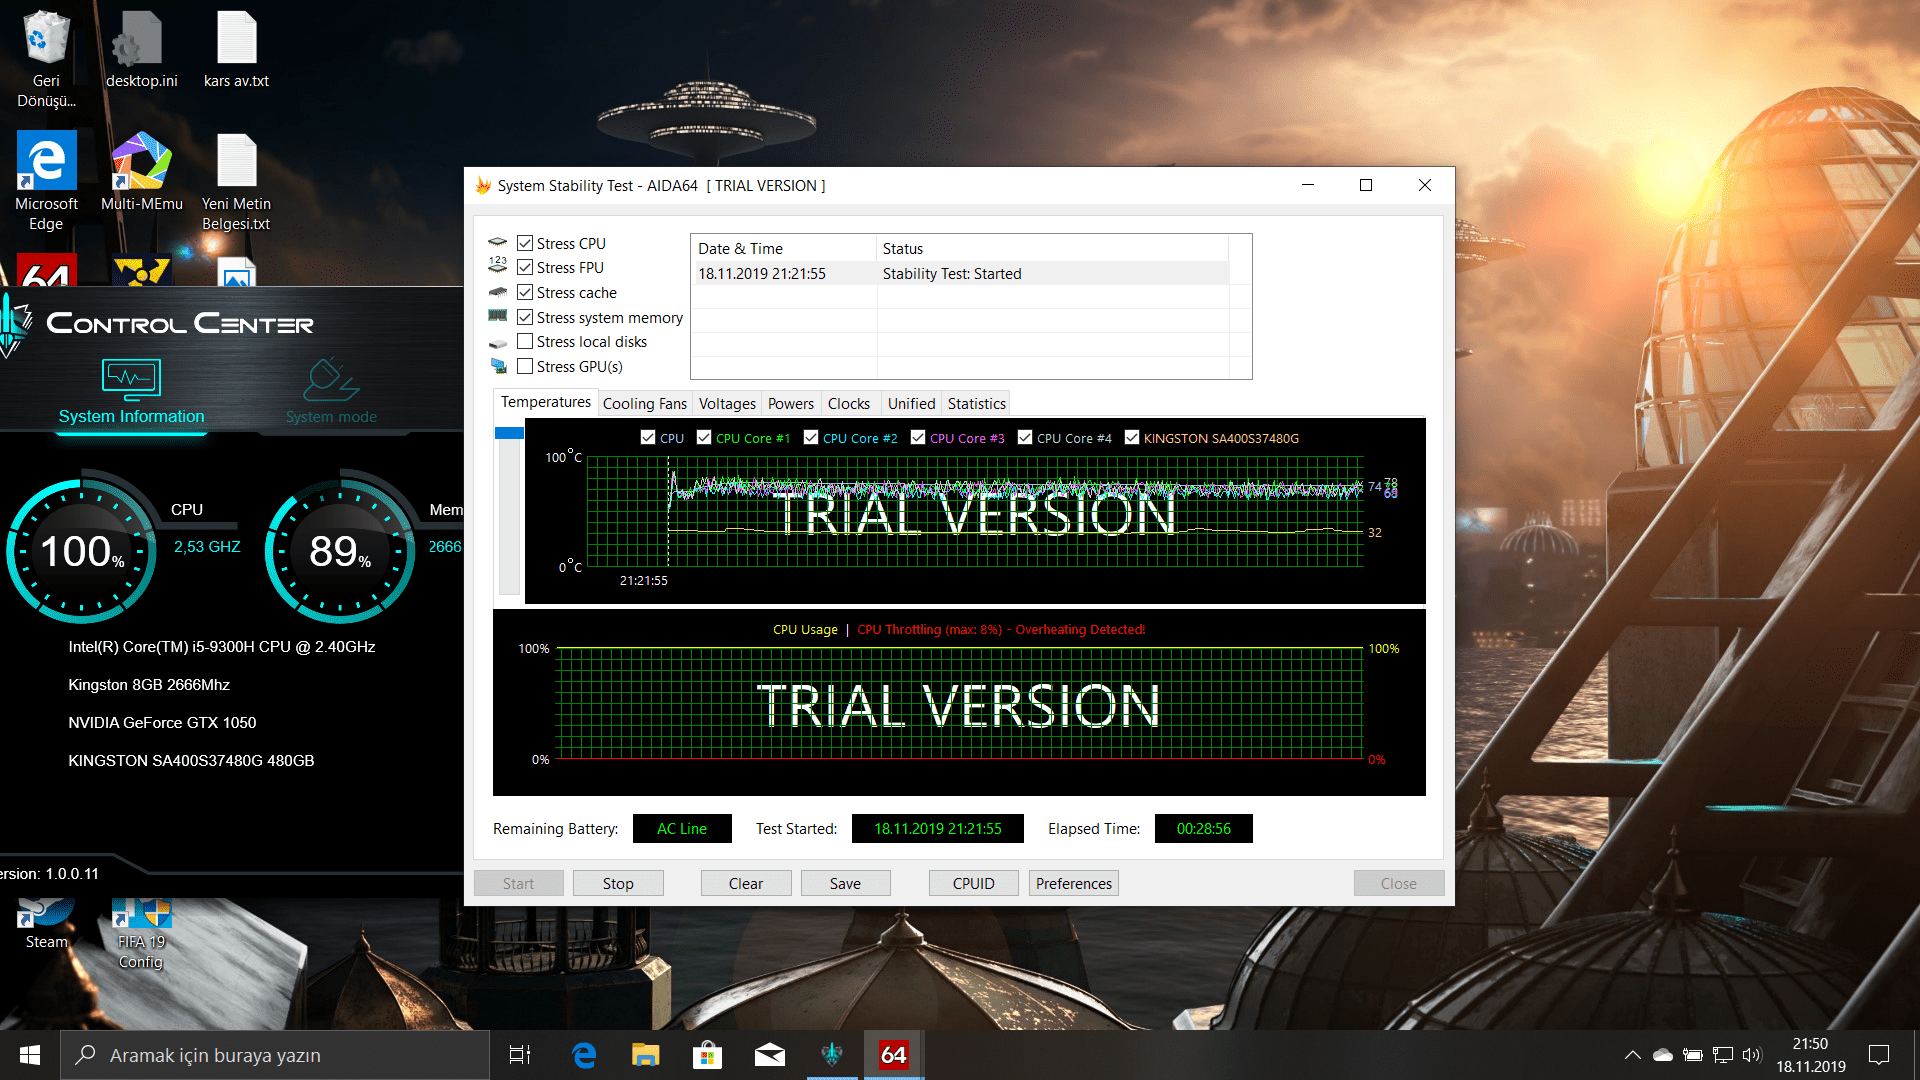Open File Explorer from taskbar
The image size is (1920, 1080).
tap(645, 1054)
